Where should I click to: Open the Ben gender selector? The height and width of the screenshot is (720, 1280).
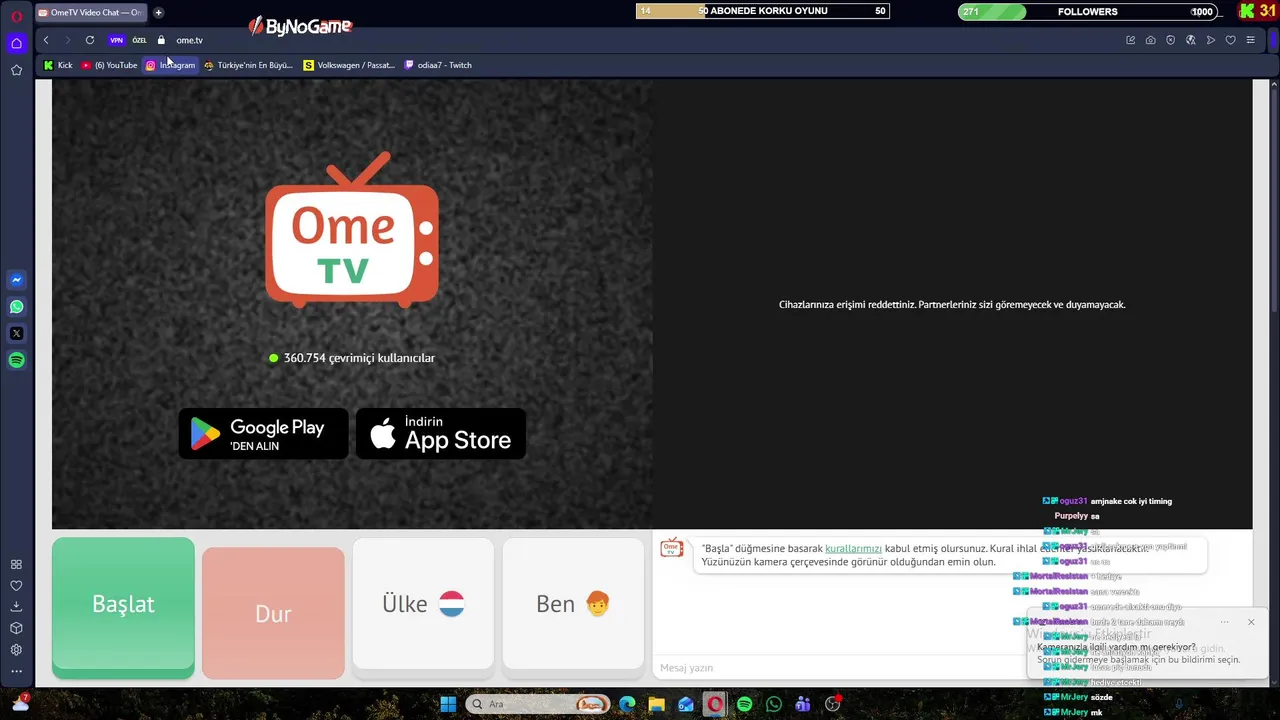573,604
